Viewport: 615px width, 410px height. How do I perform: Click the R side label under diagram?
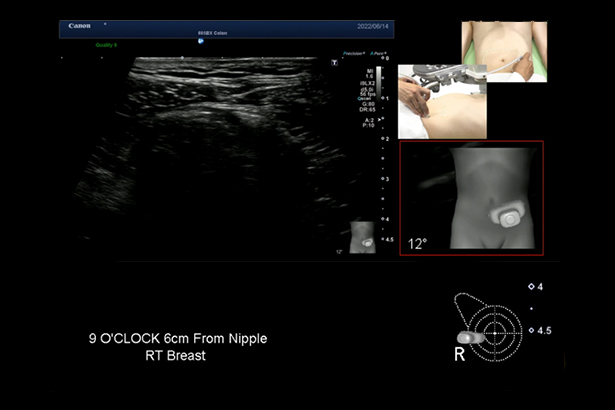tap(460, 354)
